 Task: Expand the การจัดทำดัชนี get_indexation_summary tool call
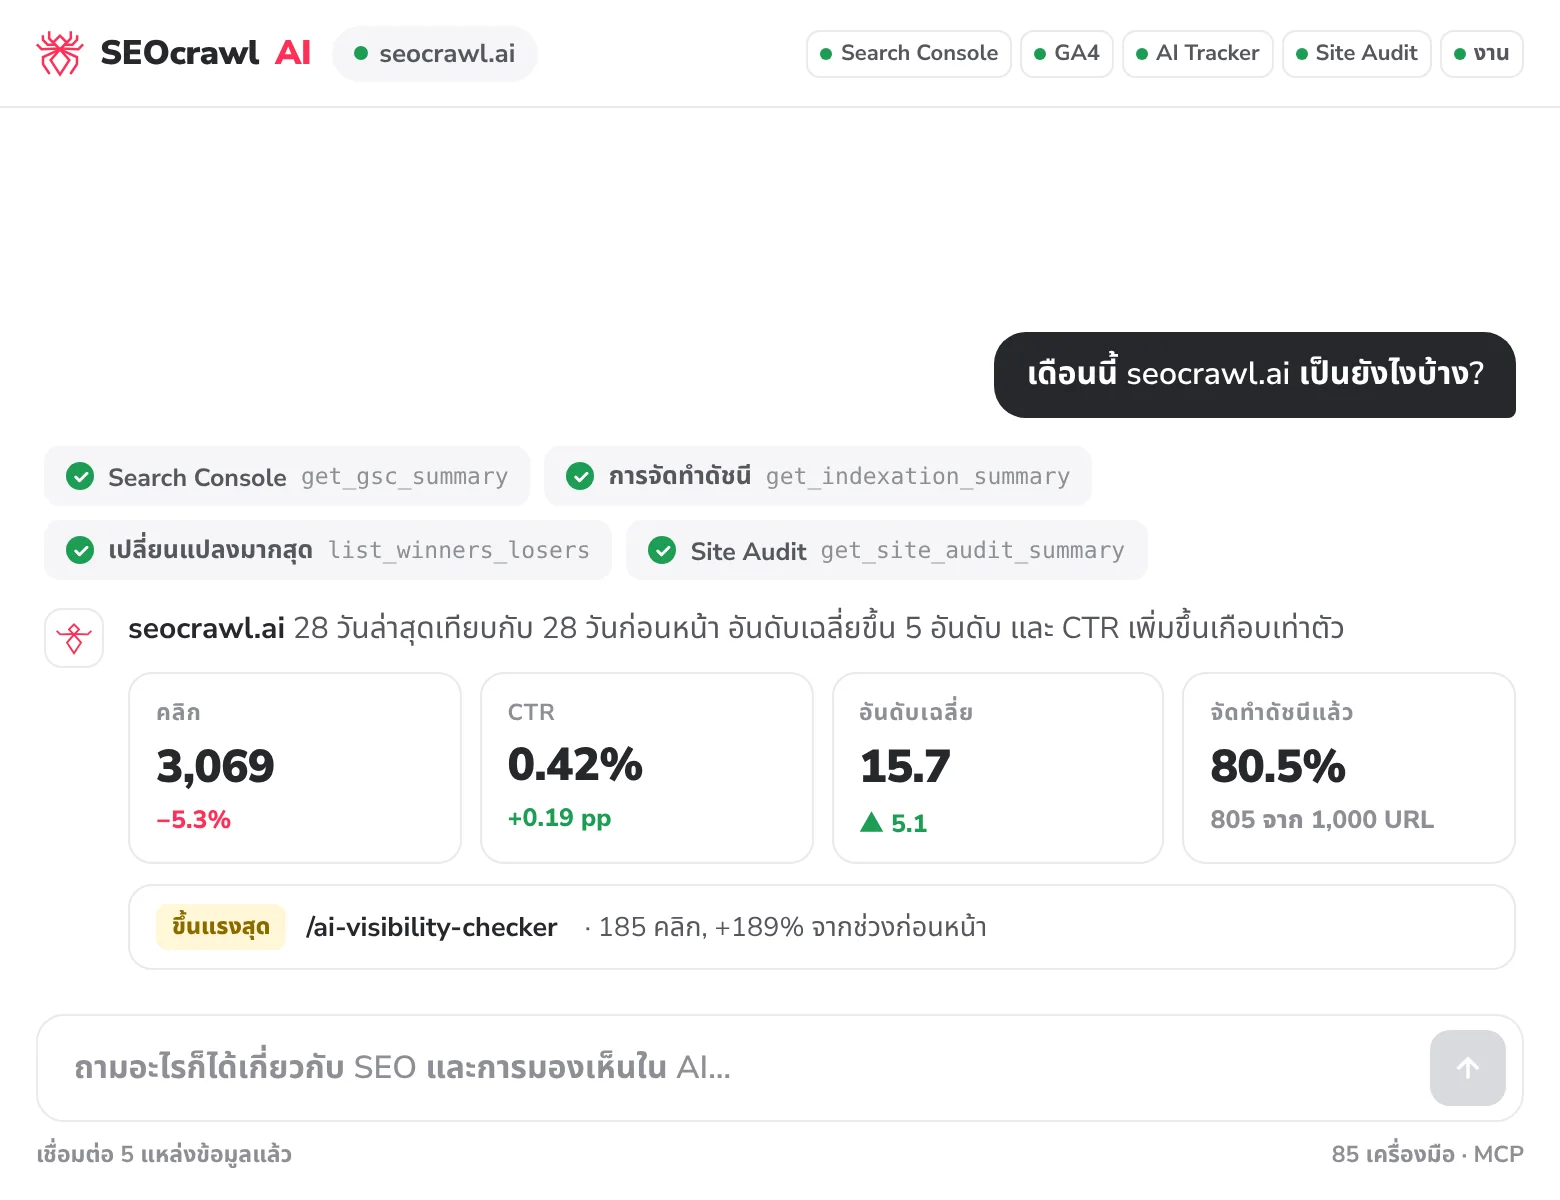click(x=818, y=476)
